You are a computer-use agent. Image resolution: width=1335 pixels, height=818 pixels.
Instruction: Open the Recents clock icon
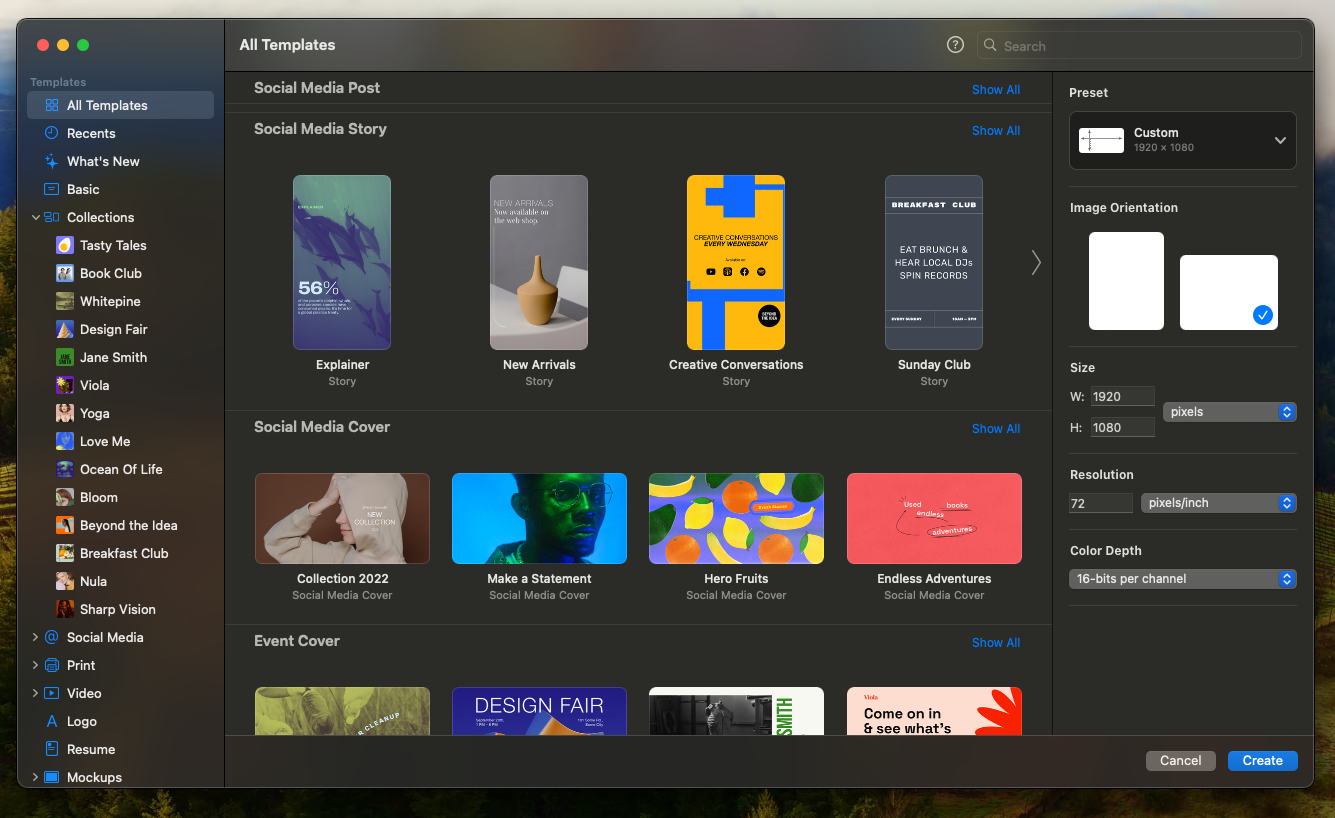click(52, 133)
